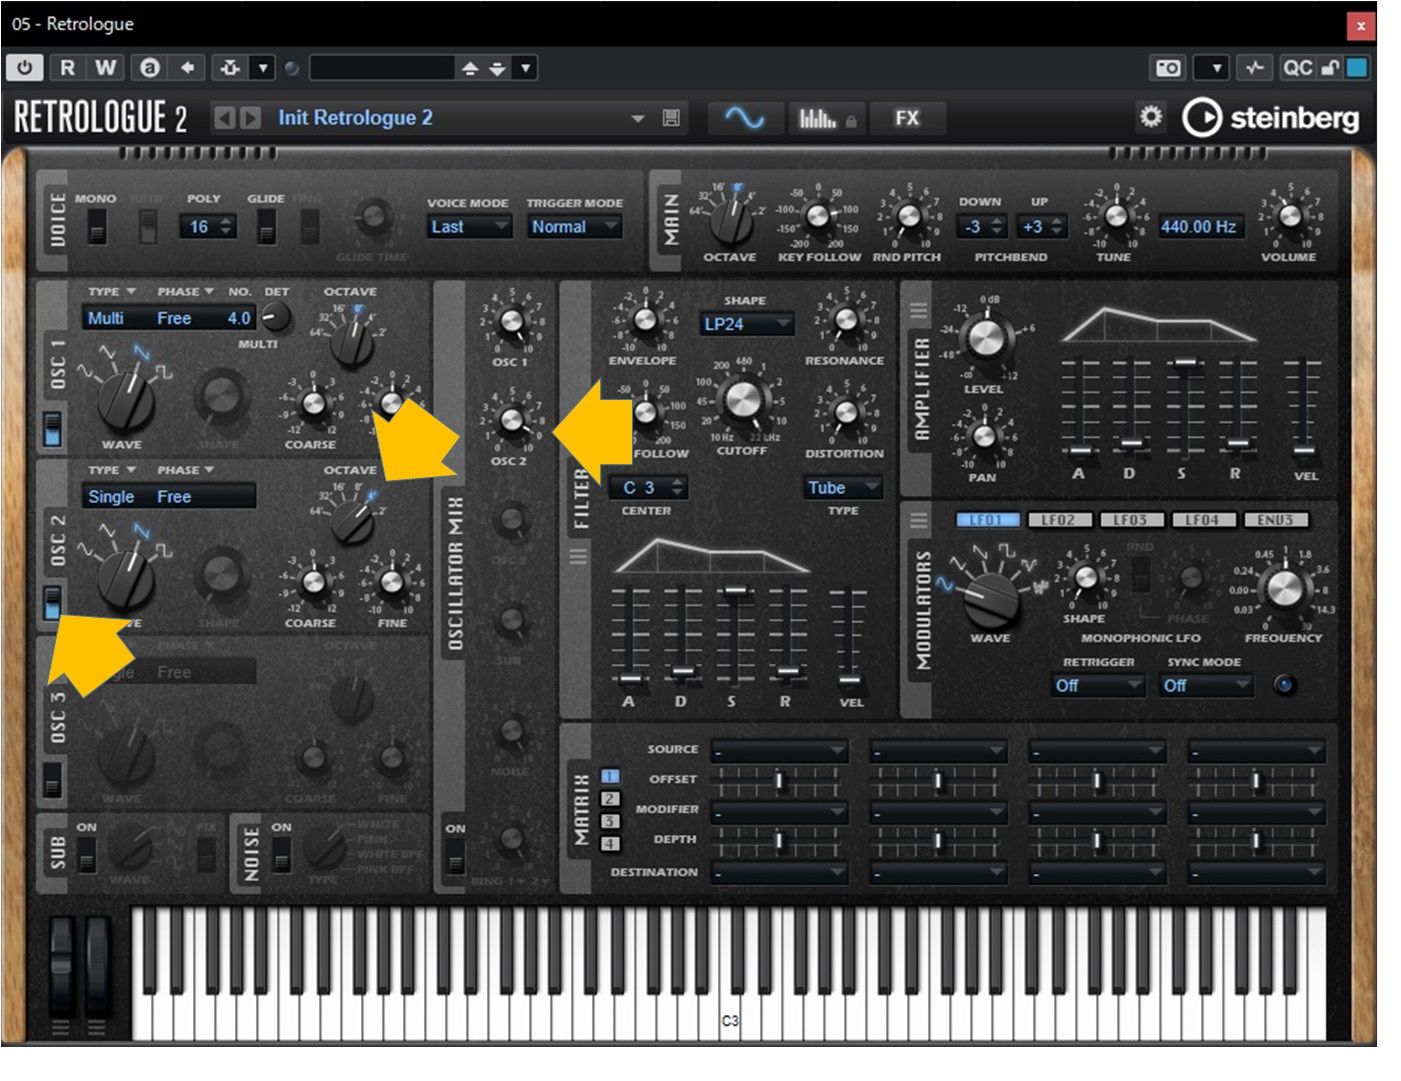Click the plug-in power bypass button

(x=24, y=68)
